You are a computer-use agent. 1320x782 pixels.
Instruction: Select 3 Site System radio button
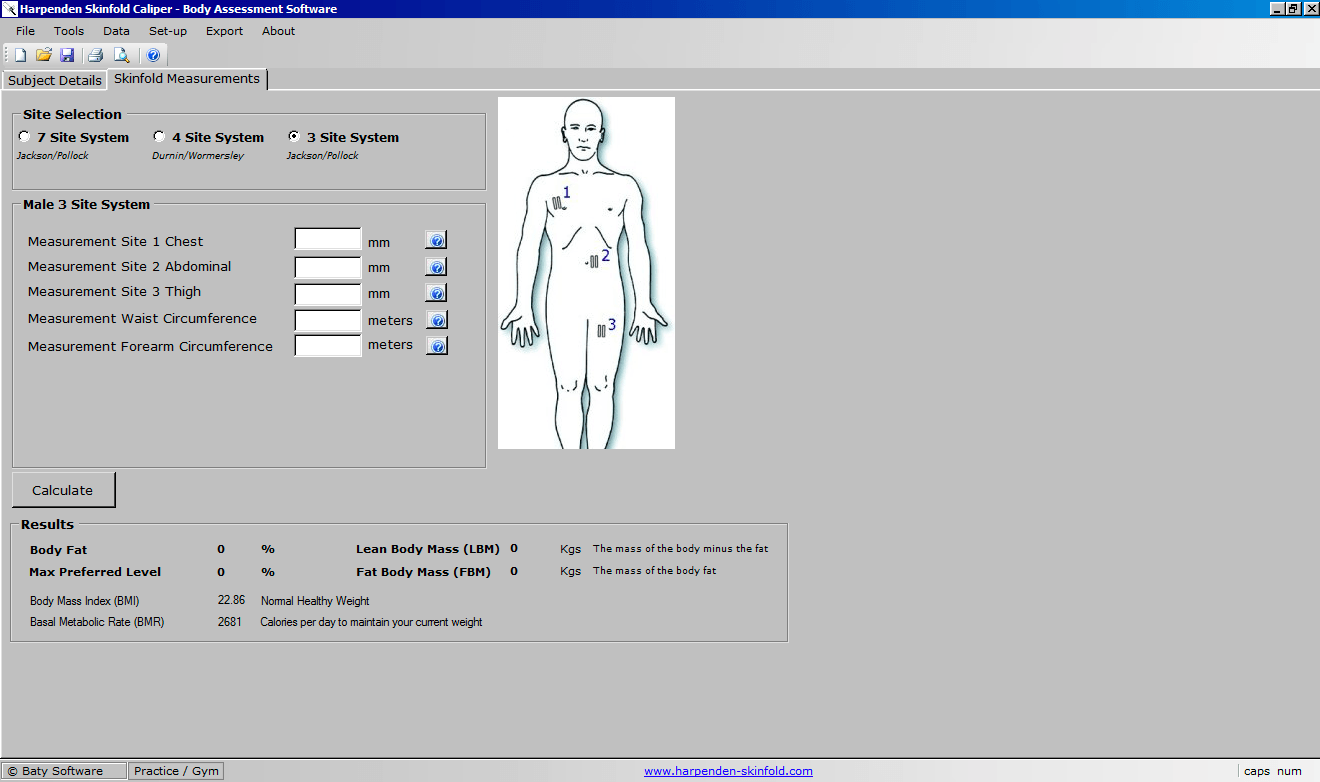tap(294, 136)
